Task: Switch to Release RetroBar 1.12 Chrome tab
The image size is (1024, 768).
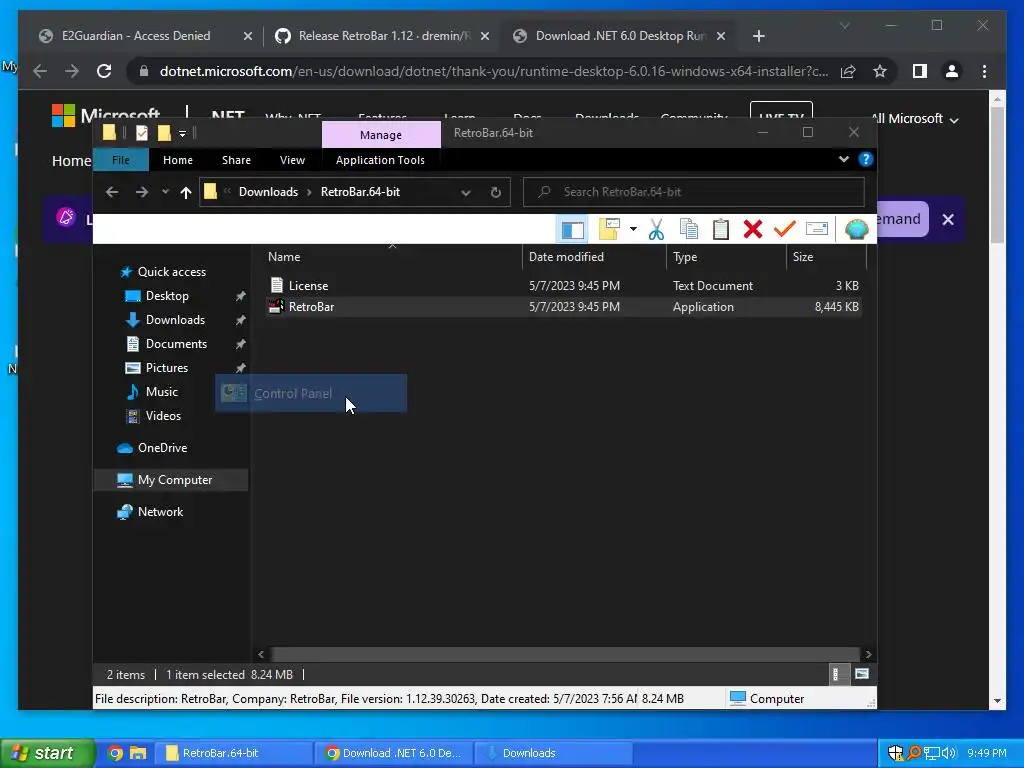Action: click(382, 36)
